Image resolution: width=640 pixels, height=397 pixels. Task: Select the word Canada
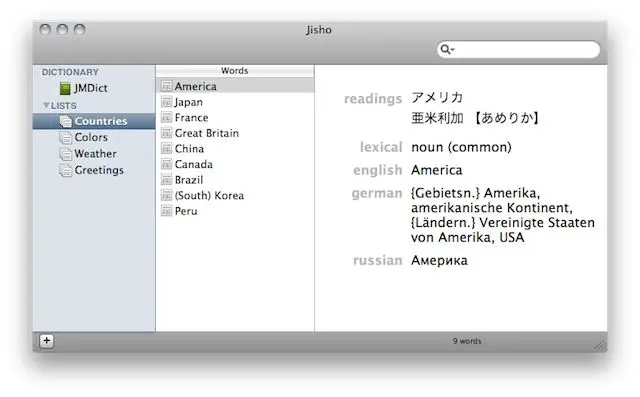coord(235,164)
